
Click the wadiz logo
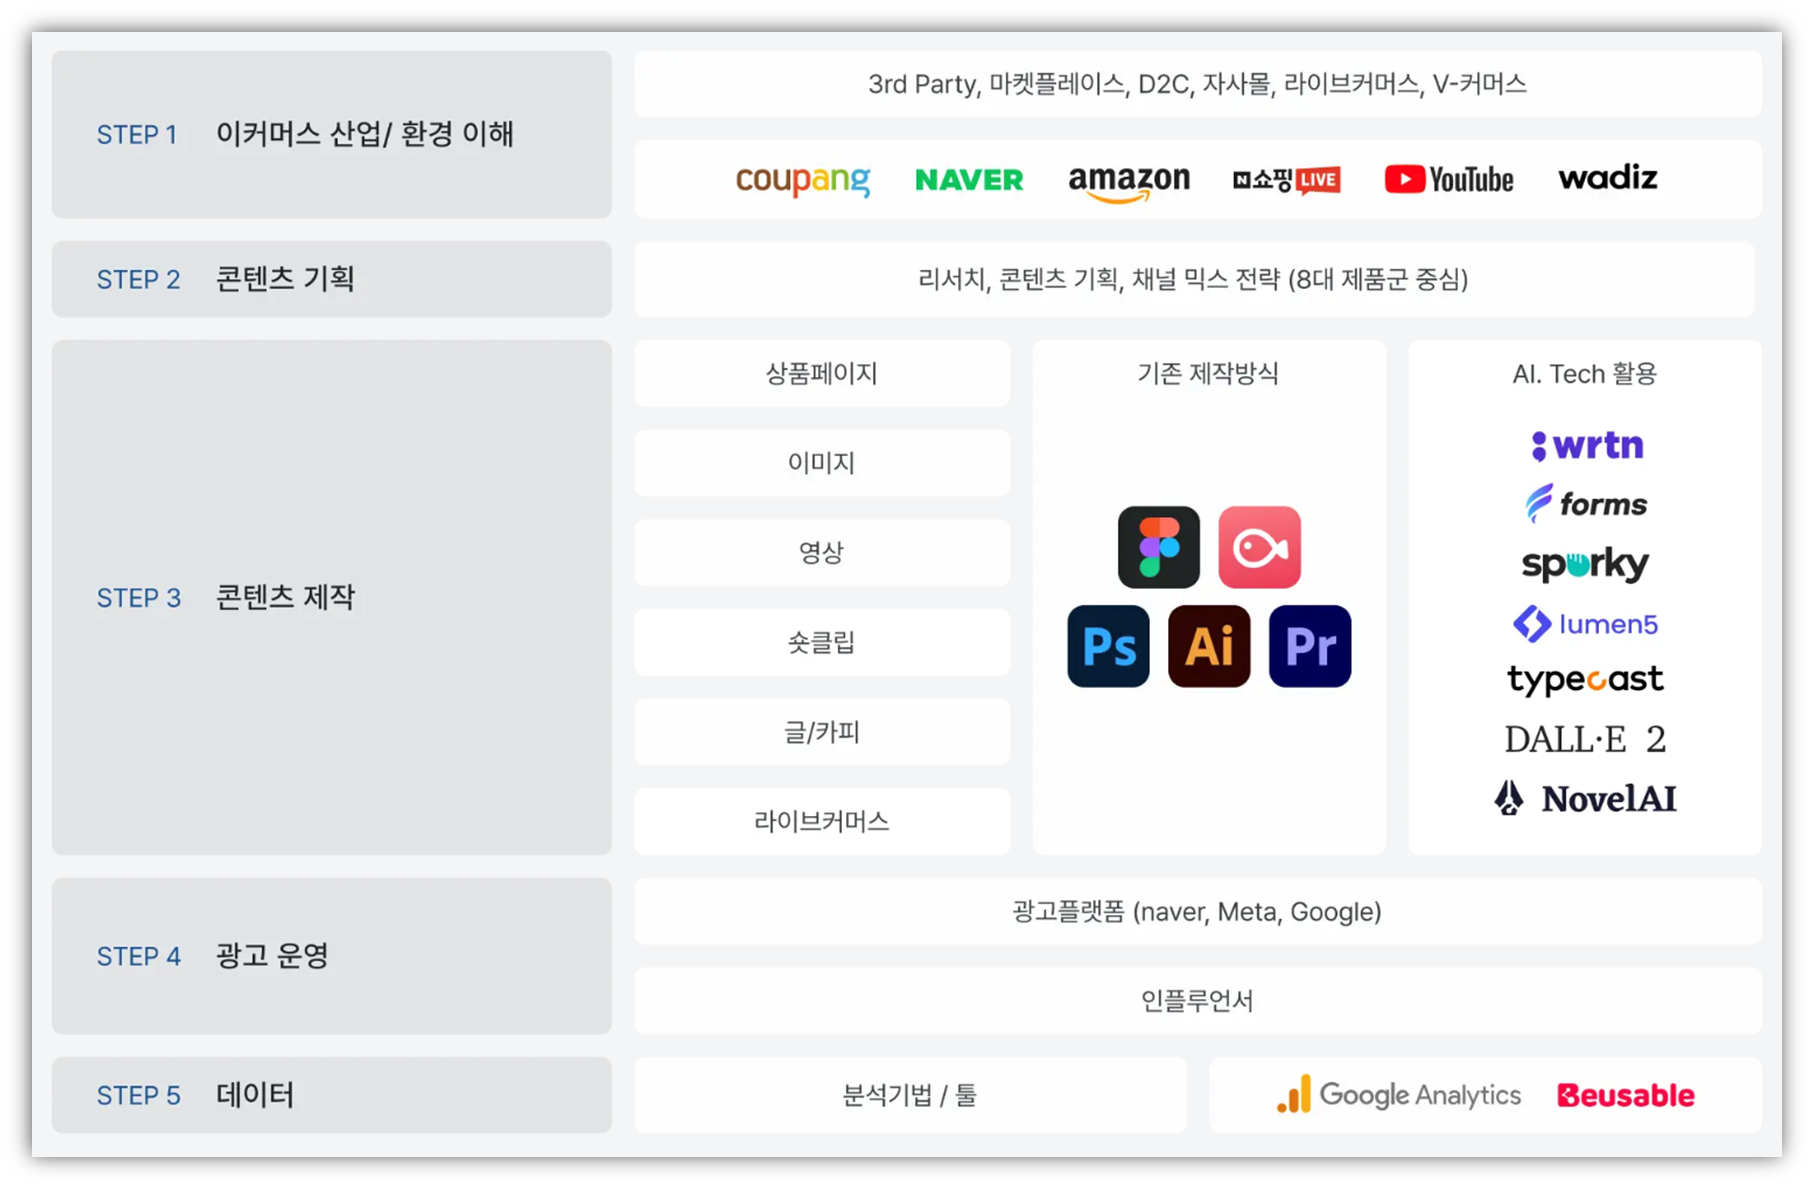coord(1608,178)
